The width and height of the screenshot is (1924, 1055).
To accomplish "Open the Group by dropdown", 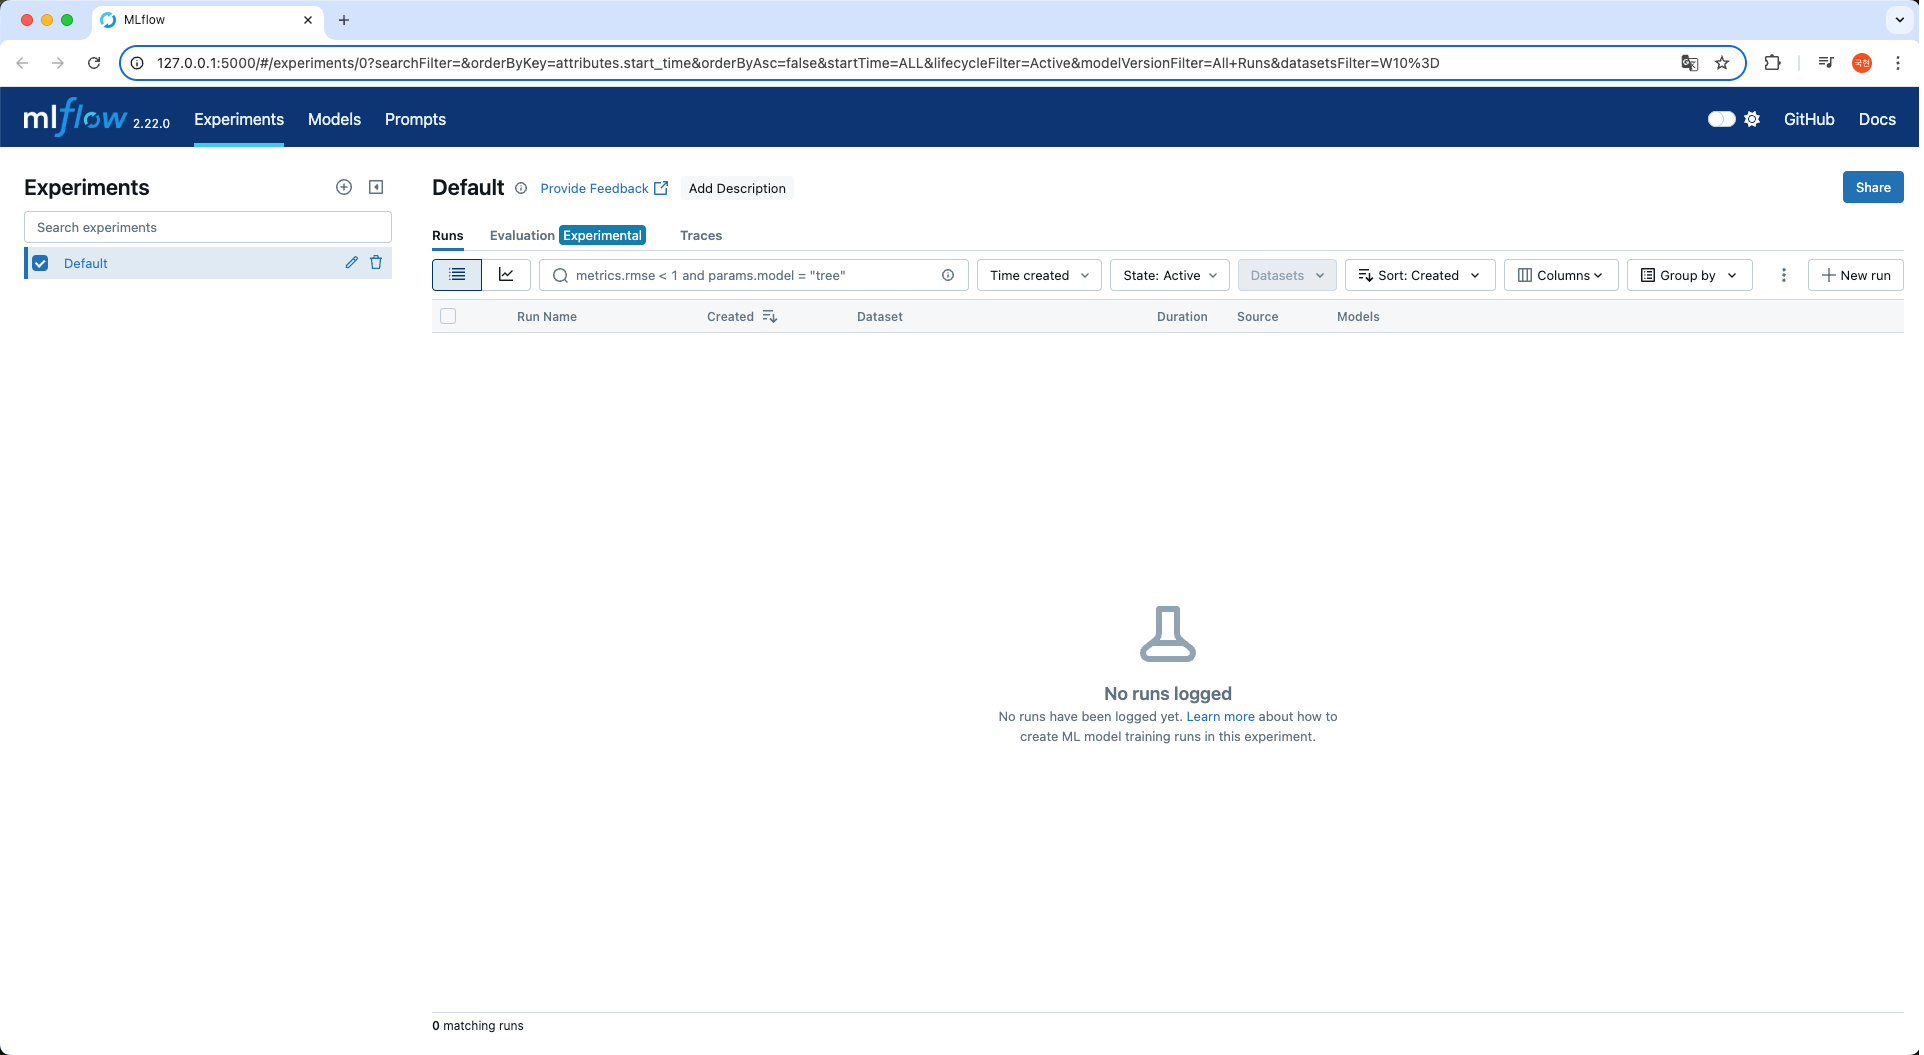I will pos(1689,275).
